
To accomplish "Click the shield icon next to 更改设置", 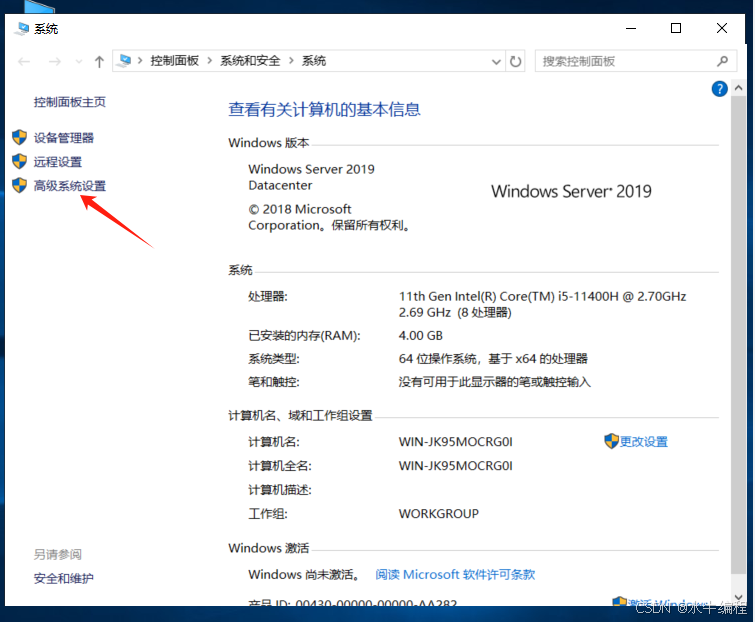I will tap(611, 441).
